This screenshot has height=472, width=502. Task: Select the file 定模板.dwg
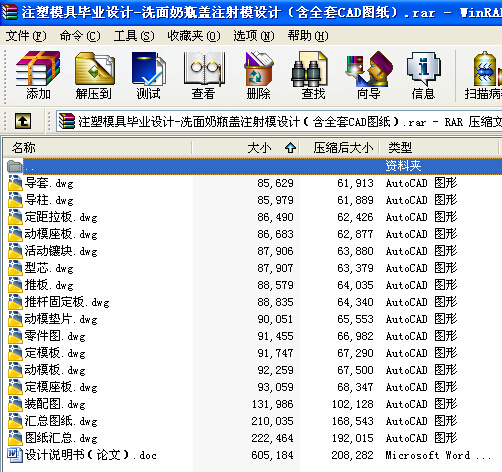(55, 353)
